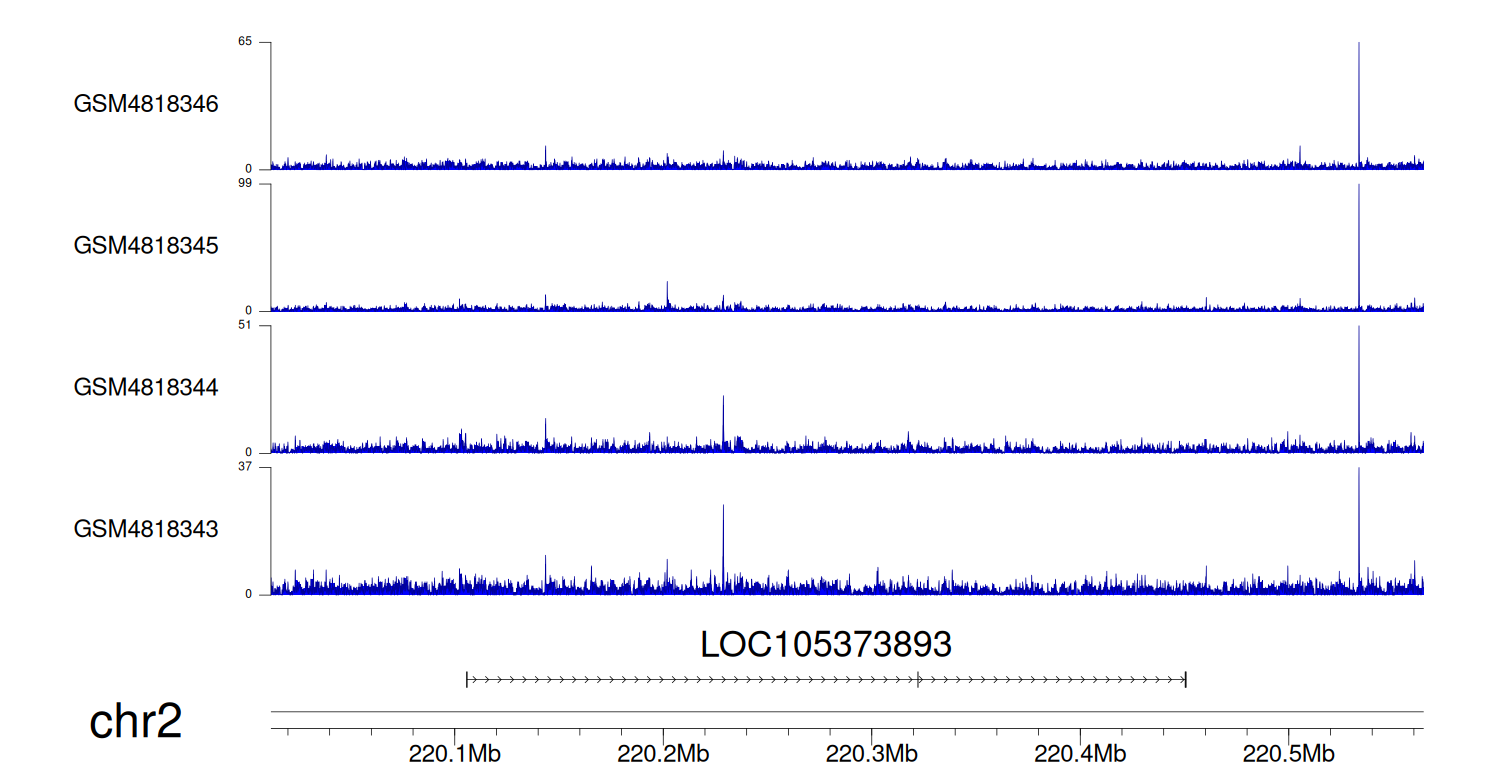The image size is (1500, 780).
Task: Click the right end marker of LOC105373893
Action: point(1185,680)
